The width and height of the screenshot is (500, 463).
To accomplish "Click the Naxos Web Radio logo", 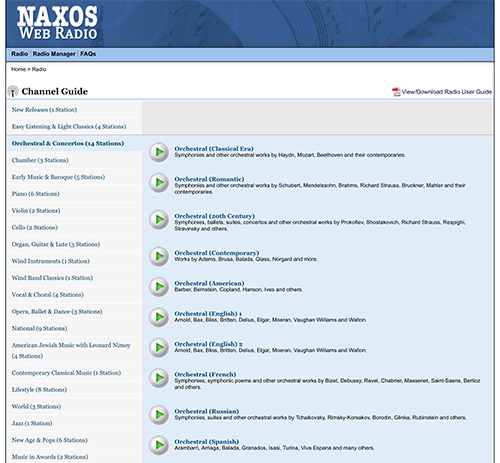I will pyautogui.click(x=57, y=23).
